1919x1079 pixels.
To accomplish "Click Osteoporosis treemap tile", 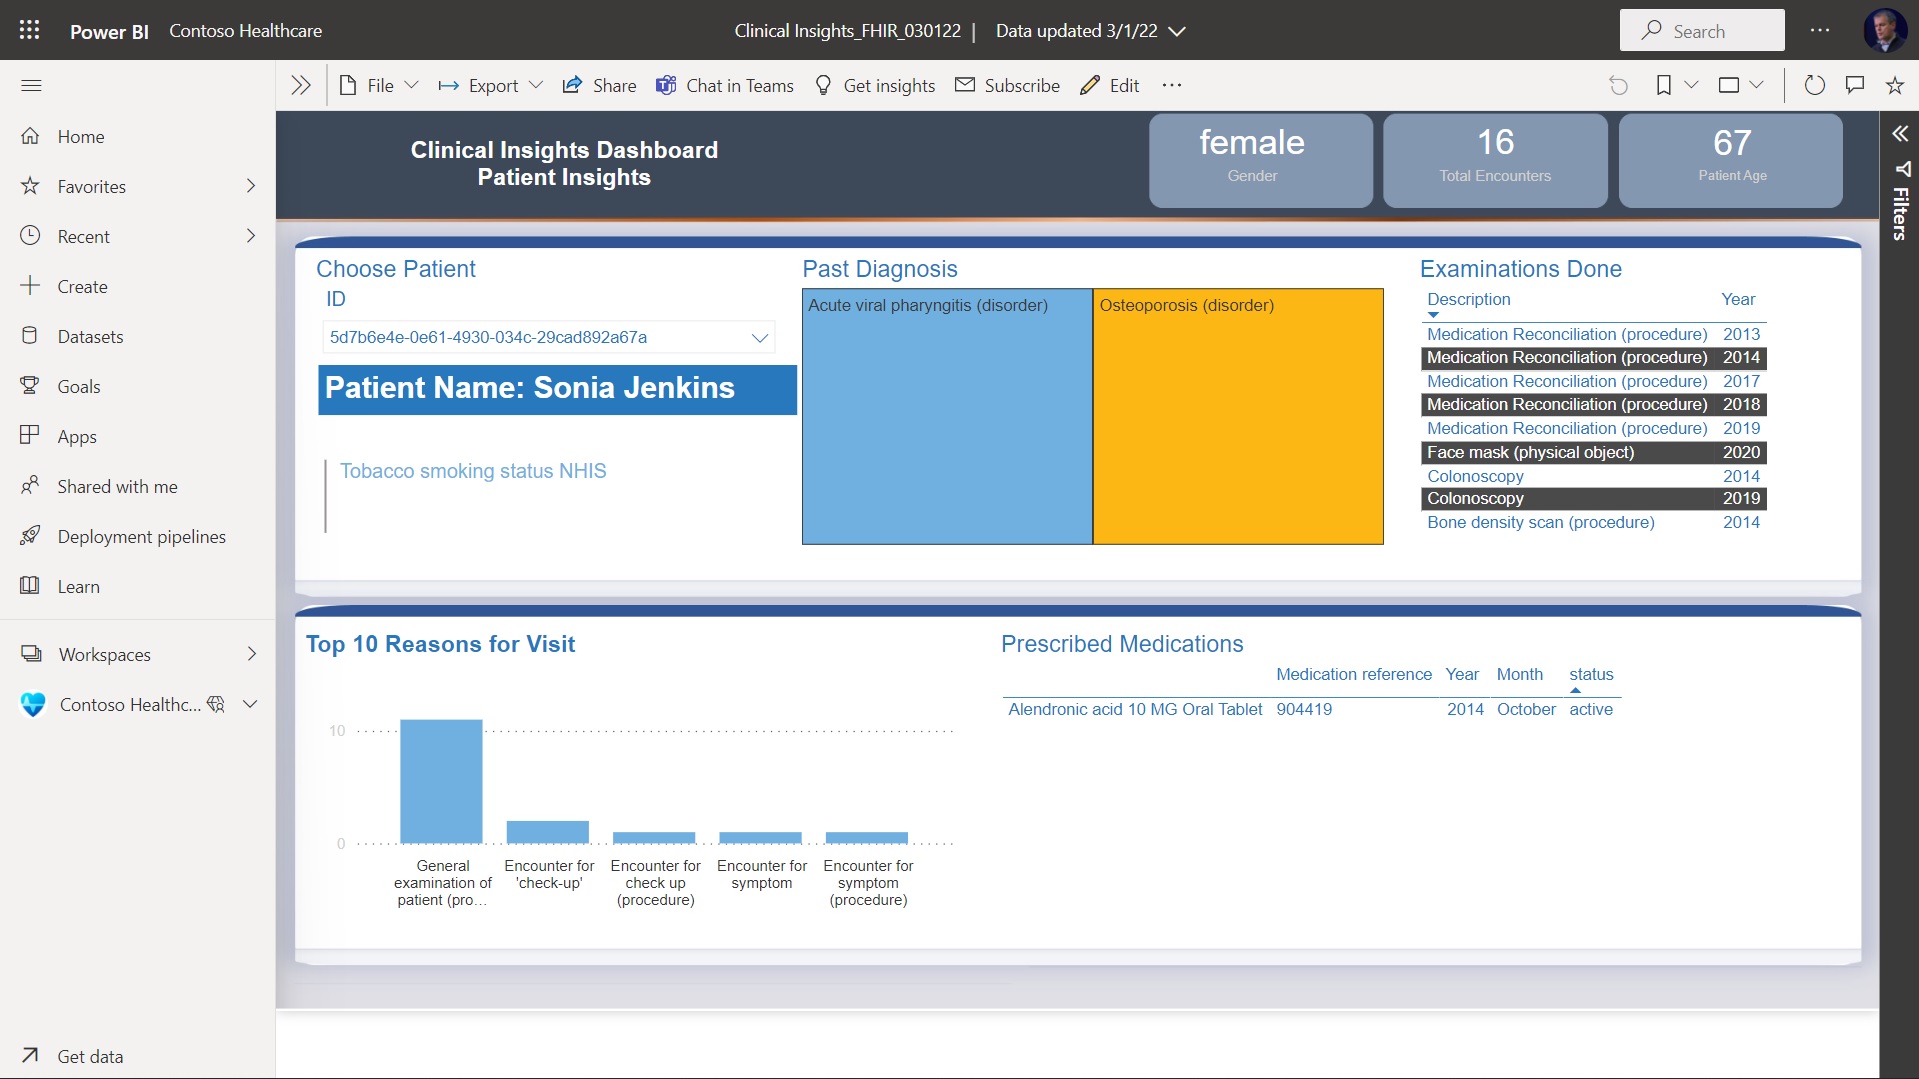I will tap(1238, 416).
